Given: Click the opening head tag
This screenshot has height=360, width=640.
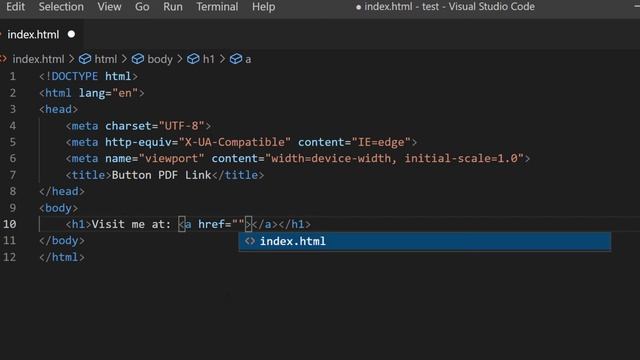Looking at the screenshot, I should click(x=58, y=109).
